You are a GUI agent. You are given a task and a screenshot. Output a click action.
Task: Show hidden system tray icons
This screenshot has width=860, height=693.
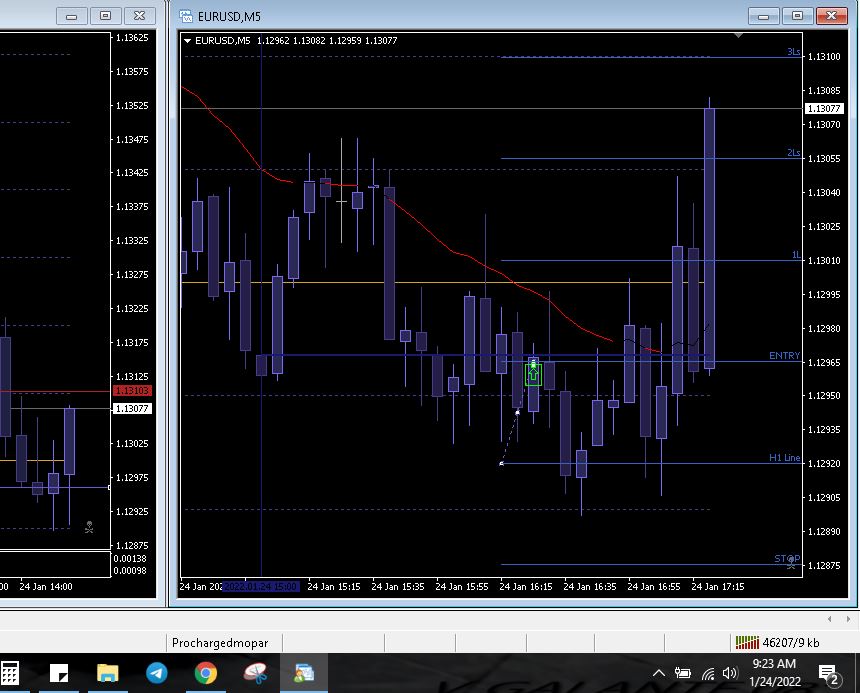point(659,673)
